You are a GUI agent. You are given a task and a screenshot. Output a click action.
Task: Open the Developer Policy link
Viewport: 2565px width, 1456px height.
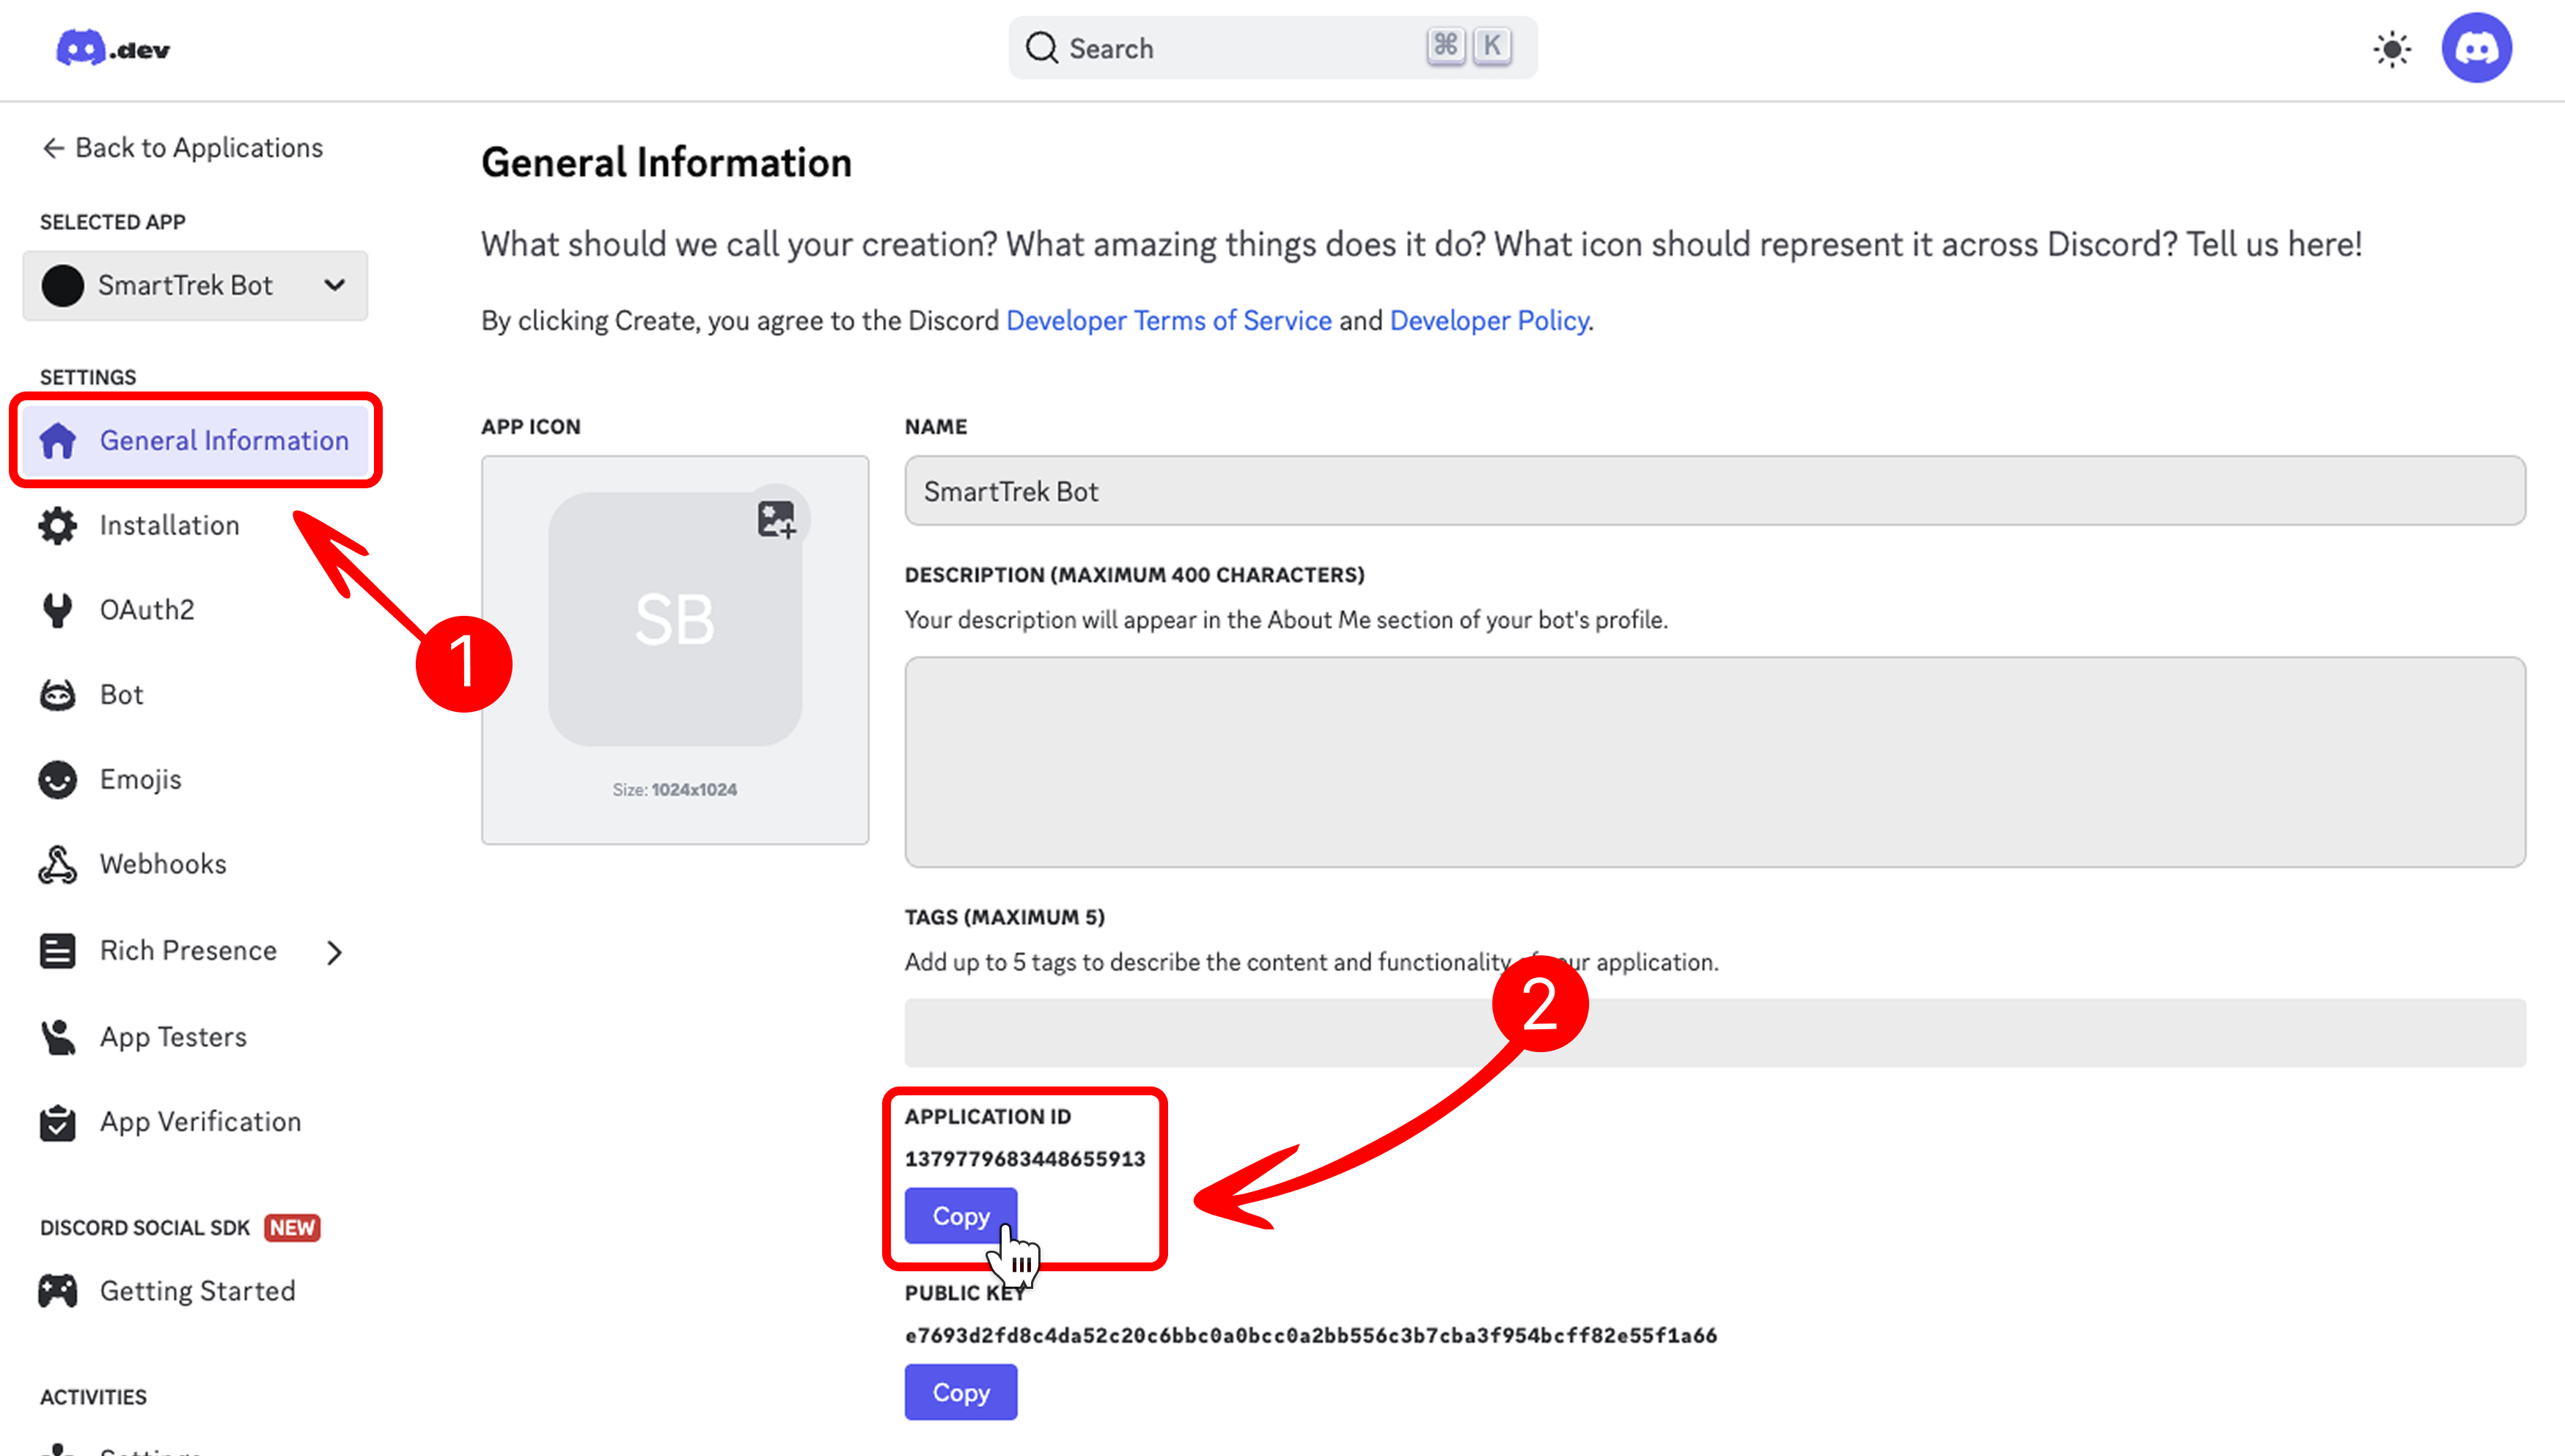[1489, 321]
